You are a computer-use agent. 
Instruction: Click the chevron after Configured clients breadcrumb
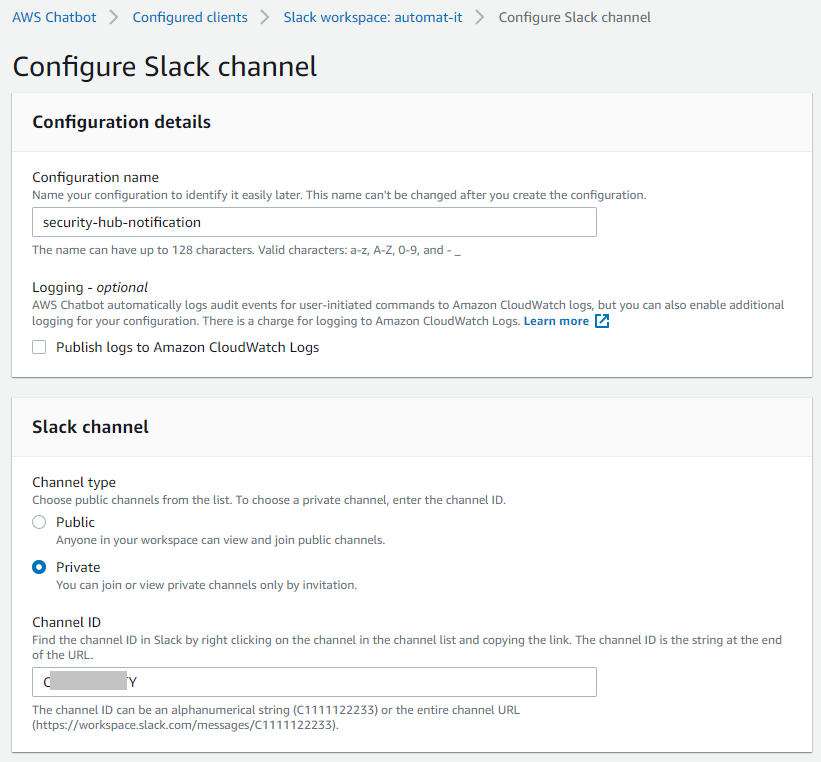265,17
